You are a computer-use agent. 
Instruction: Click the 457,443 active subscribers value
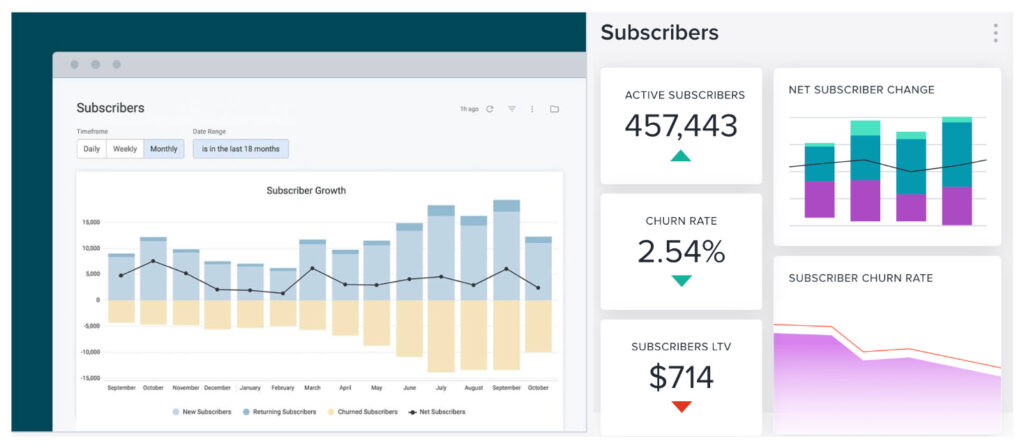(681, 126)
